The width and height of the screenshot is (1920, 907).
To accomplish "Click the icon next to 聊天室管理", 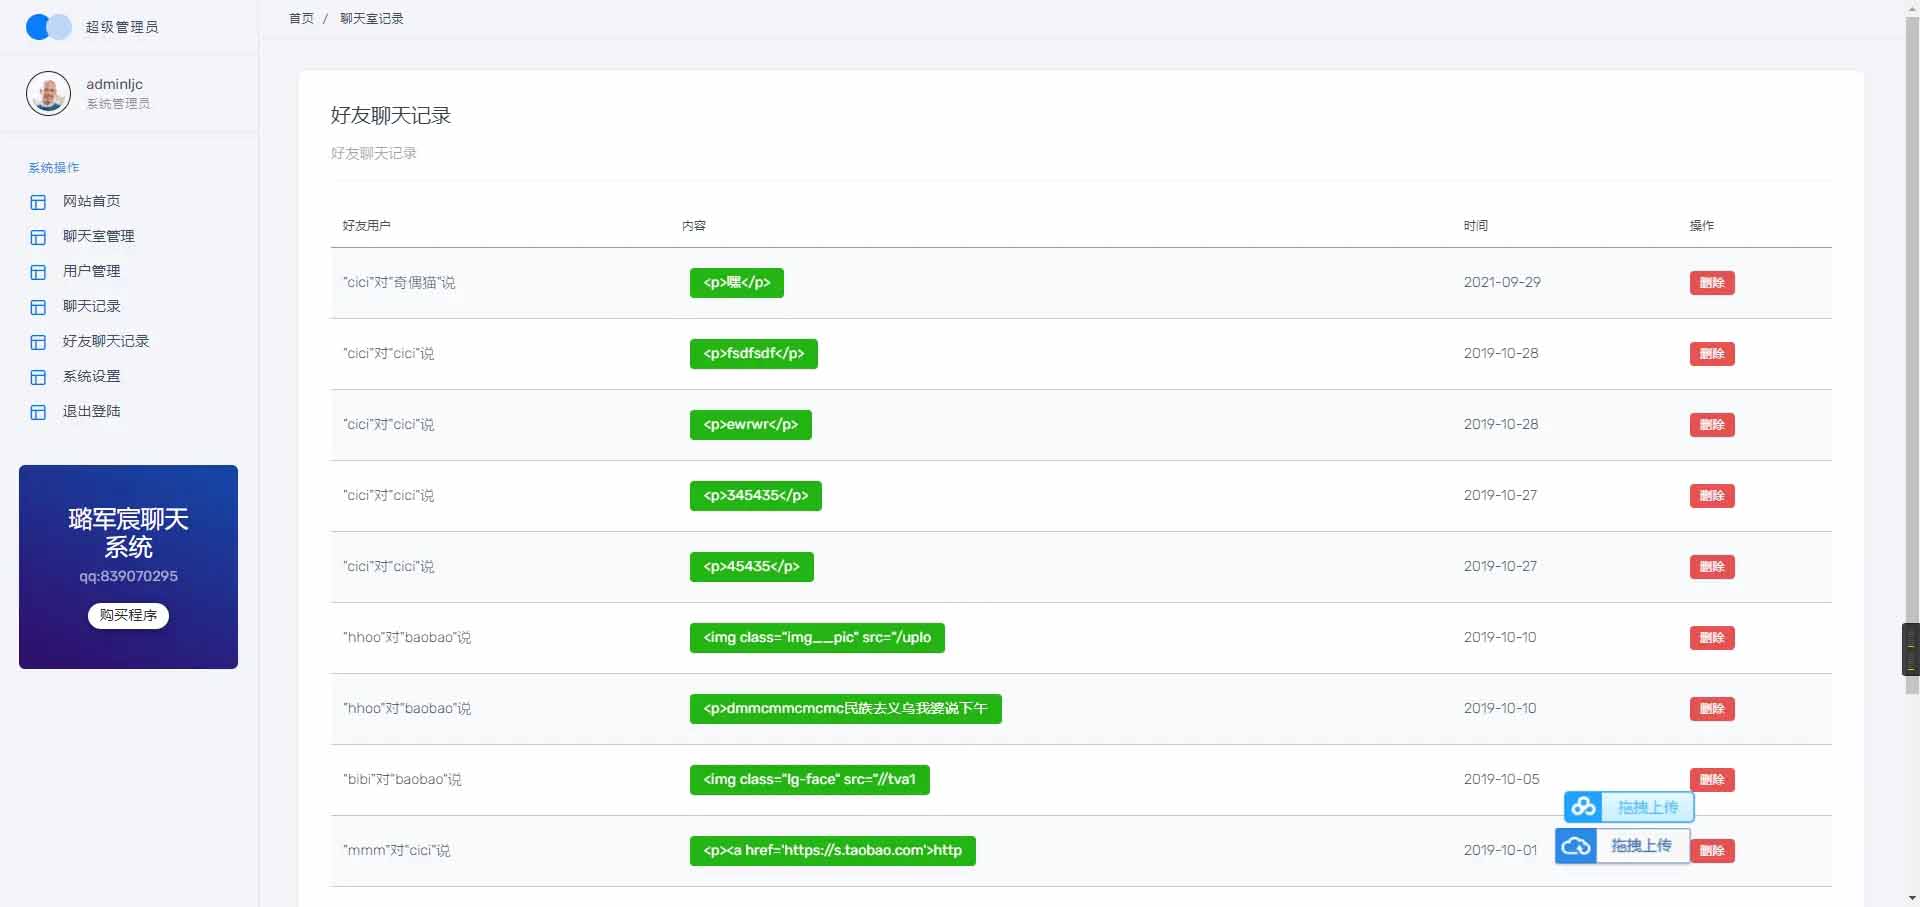I will (38, 237).
